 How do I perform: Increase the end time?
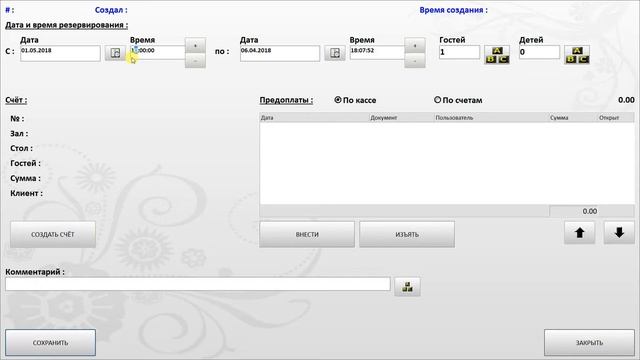coord(415,45)
